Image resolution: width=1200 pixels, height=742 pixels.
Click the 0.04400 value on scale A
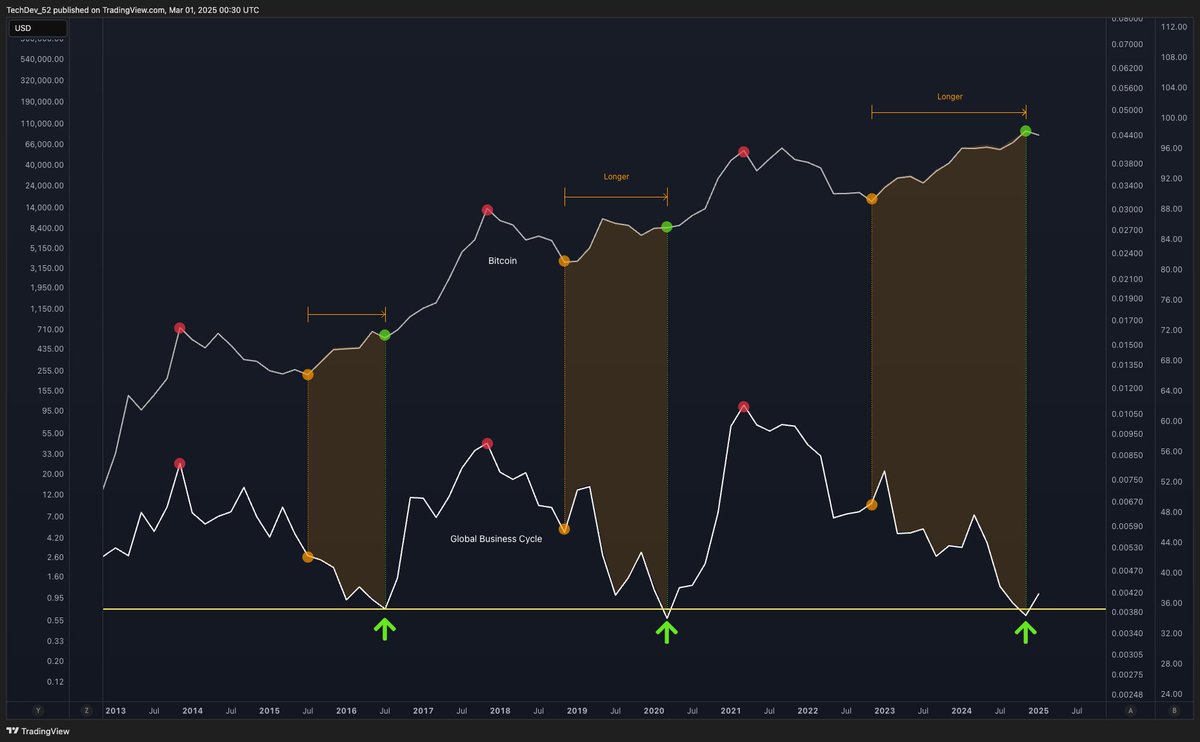[1126, 135]
